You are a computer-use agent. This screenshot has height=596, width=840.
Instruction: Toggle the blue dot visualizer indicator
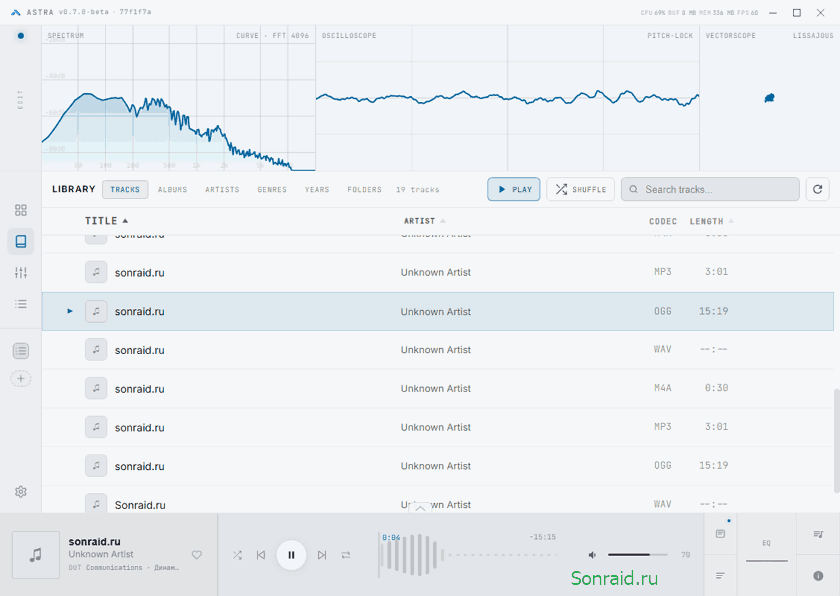point(20,36)
